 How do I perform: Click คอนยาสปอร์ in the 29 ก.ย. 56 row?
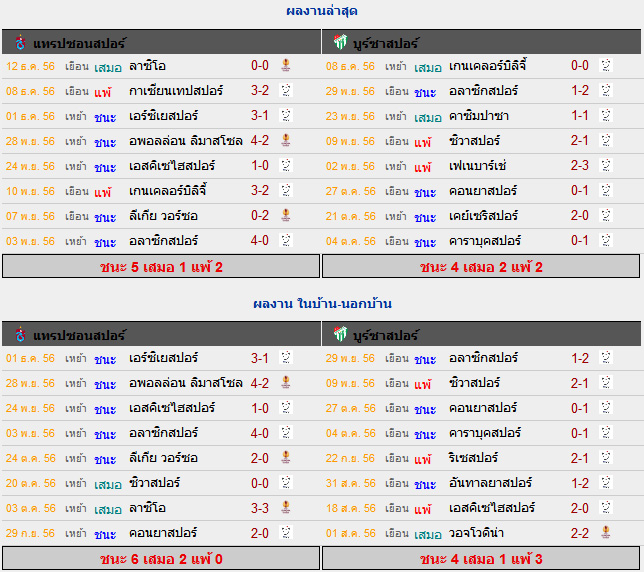click(163, 533)
